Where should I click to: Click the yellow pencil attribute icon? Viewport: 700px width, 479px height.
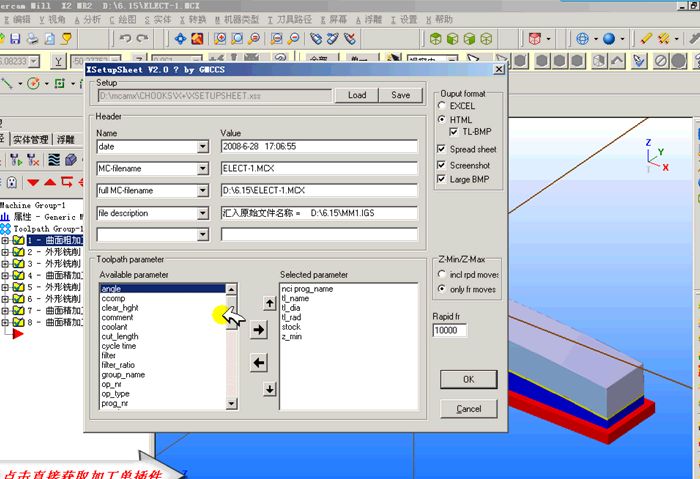646,39
